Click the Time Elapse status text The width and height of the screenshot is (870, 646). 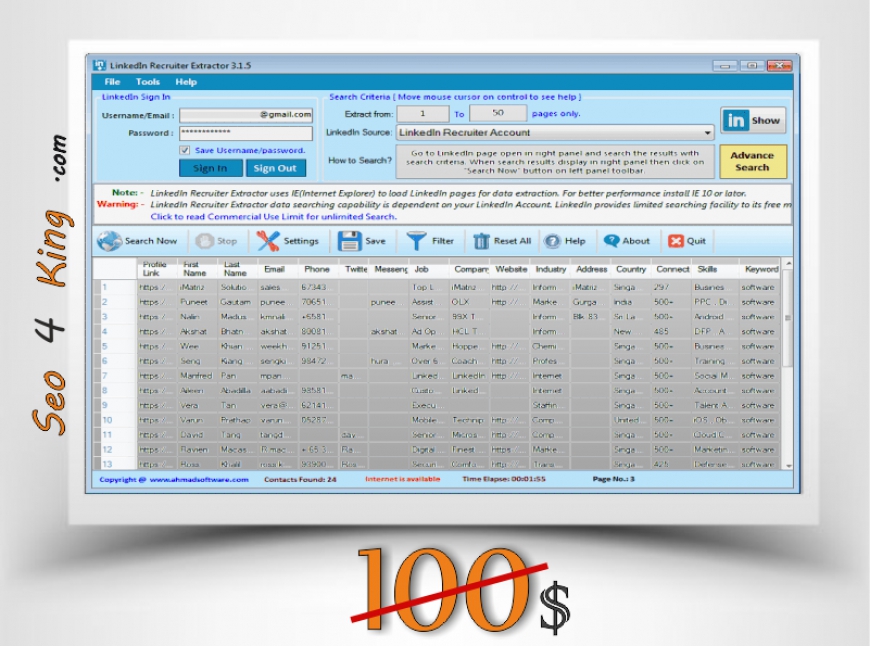click(x=504, y=479)
